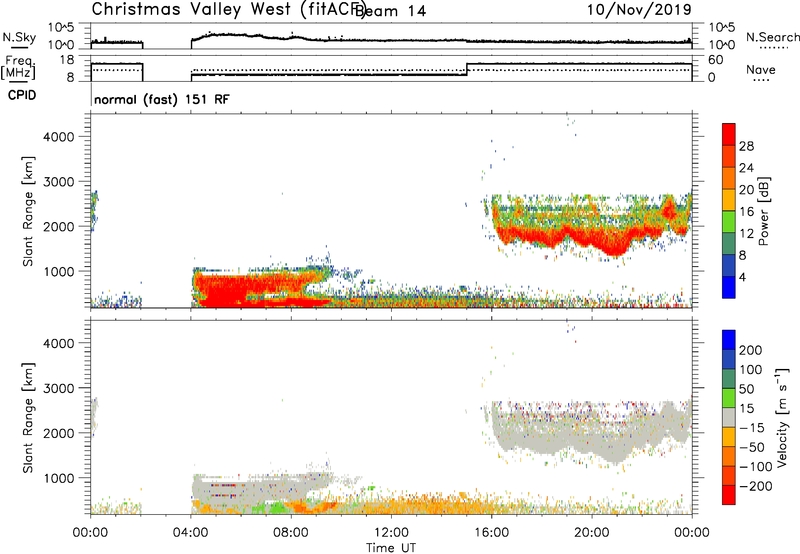Click the 'Power [dB]' colorbar title
The height and width of the screenshot is (554, 800).
763,211
